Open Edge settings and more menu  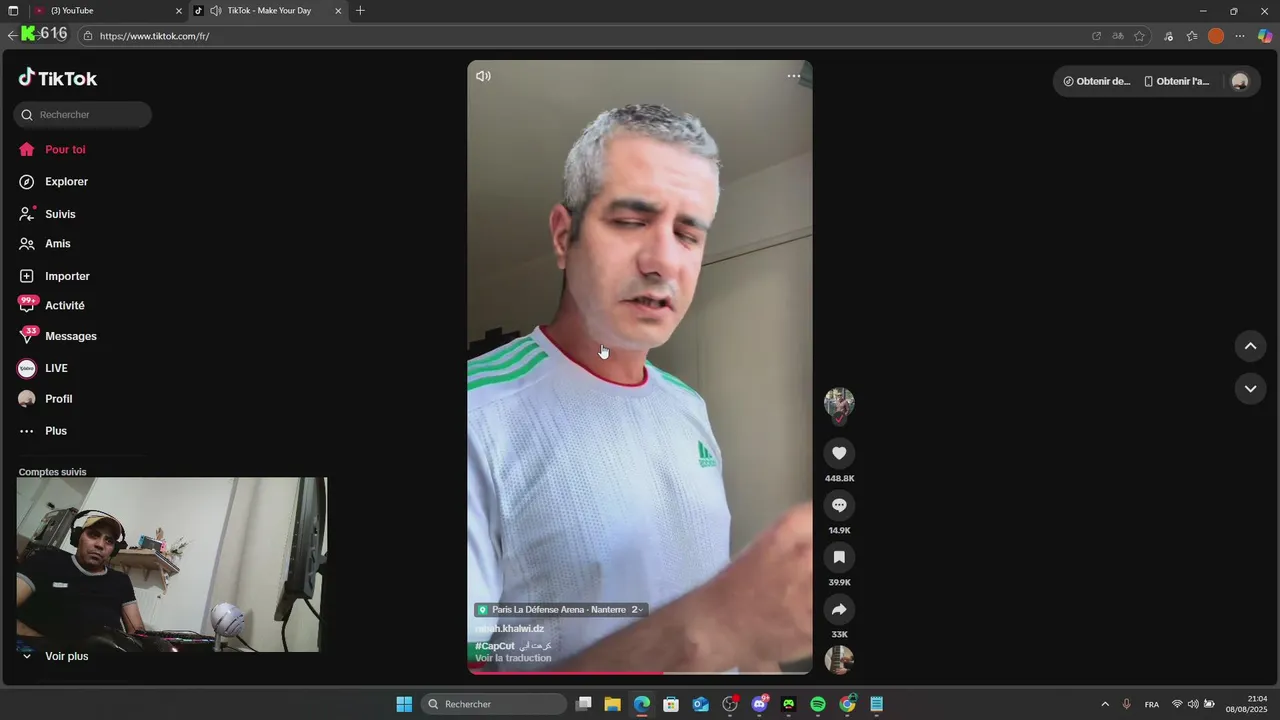[1240, 36]
